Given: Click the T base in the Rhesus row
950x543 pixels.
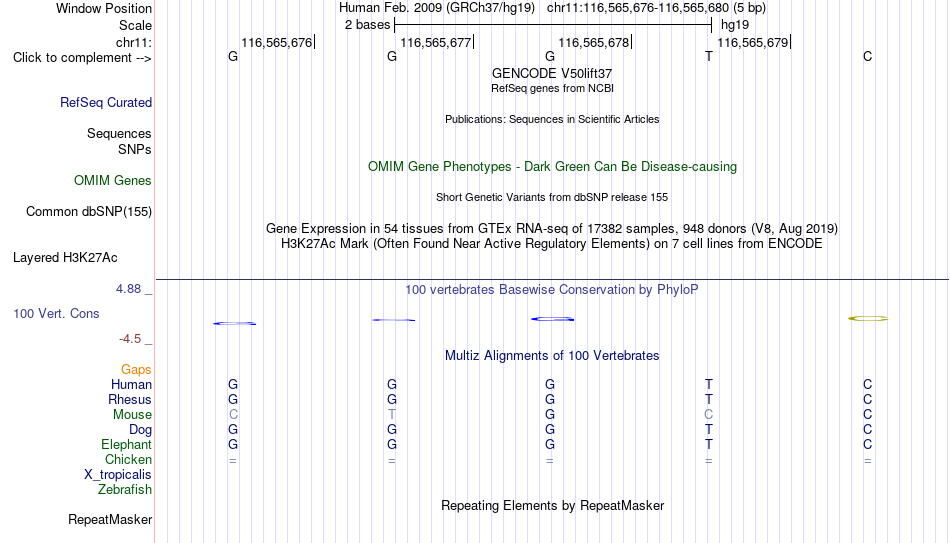Looking at the screenshot, I should coord(709,400).
